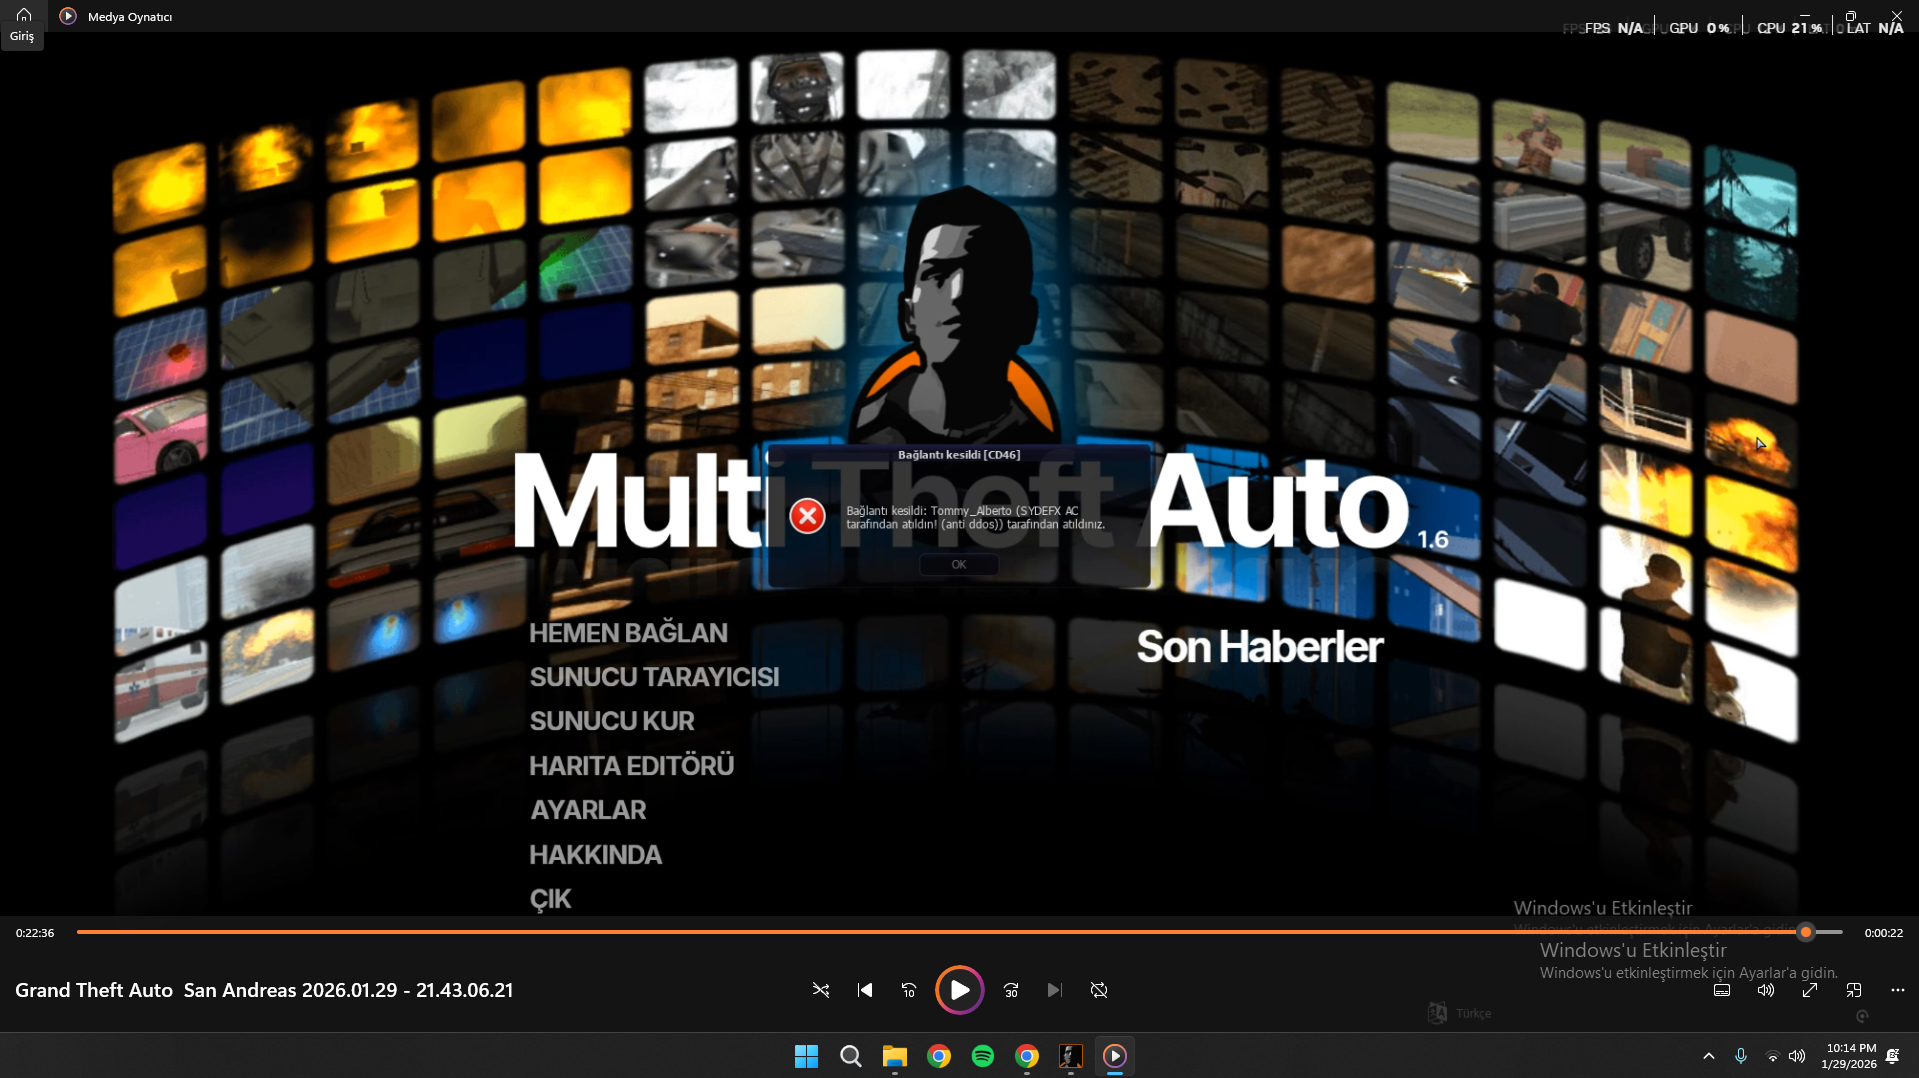Click the Medya Oynatıcı app icon in title bar
The height and width of the screenshot is (1078, 1919).
pyautogui.click(x=68, y=16)
